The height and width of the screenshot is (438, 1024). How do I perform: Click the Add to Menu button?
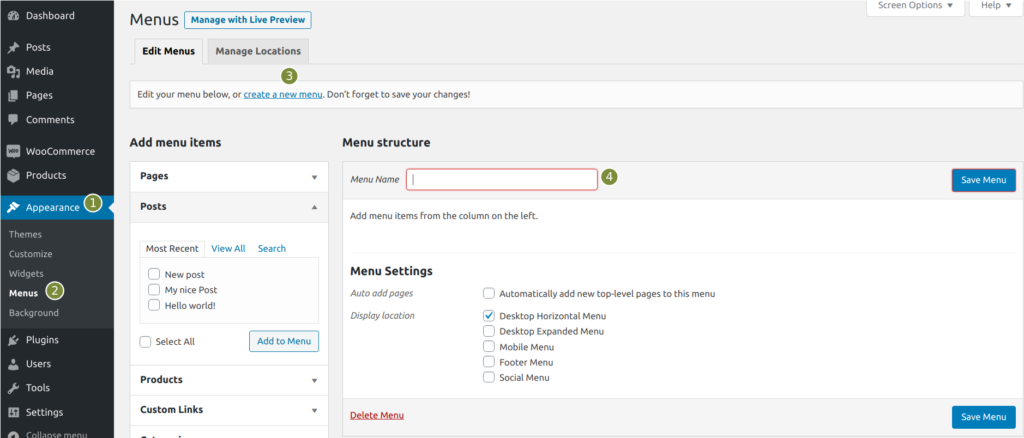tap(284, 341)
